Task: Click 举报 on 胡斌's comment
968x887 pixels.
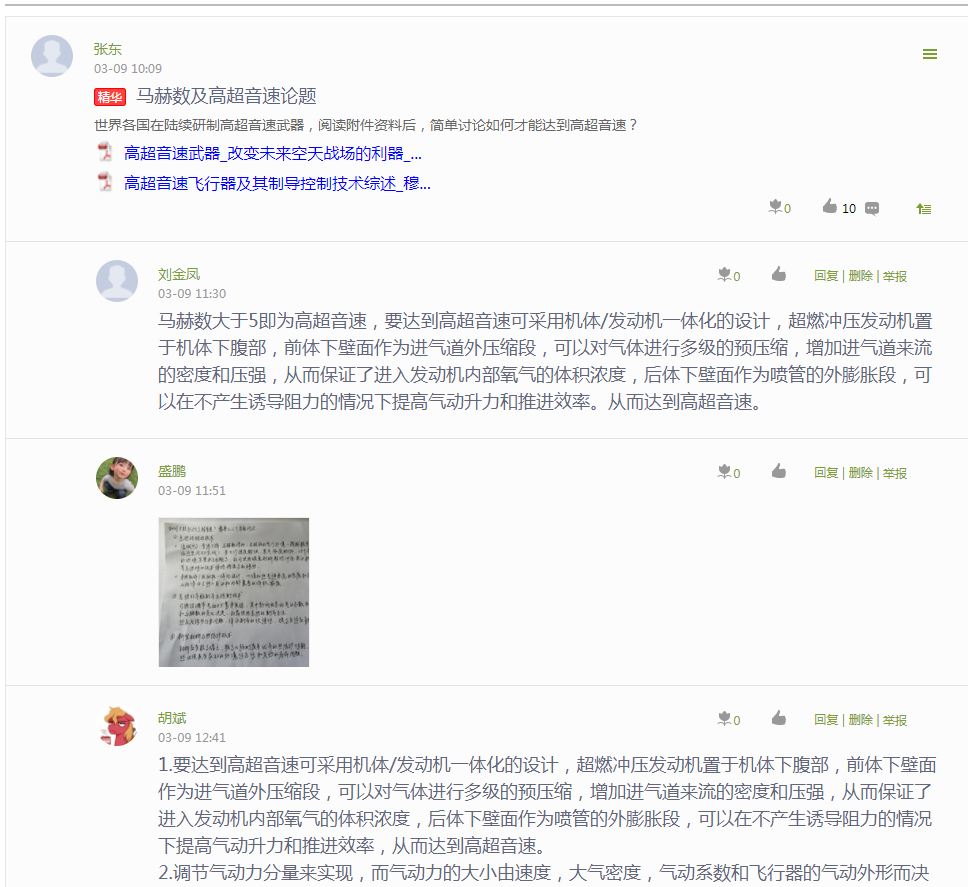Action: click(895, 720)
